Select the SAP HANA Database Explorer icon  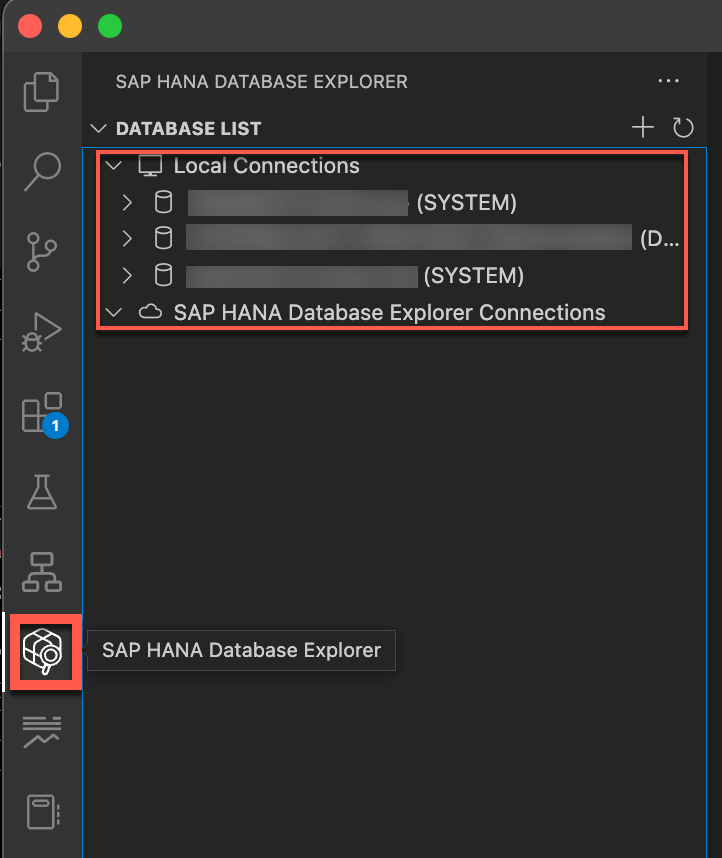[42, 651]
